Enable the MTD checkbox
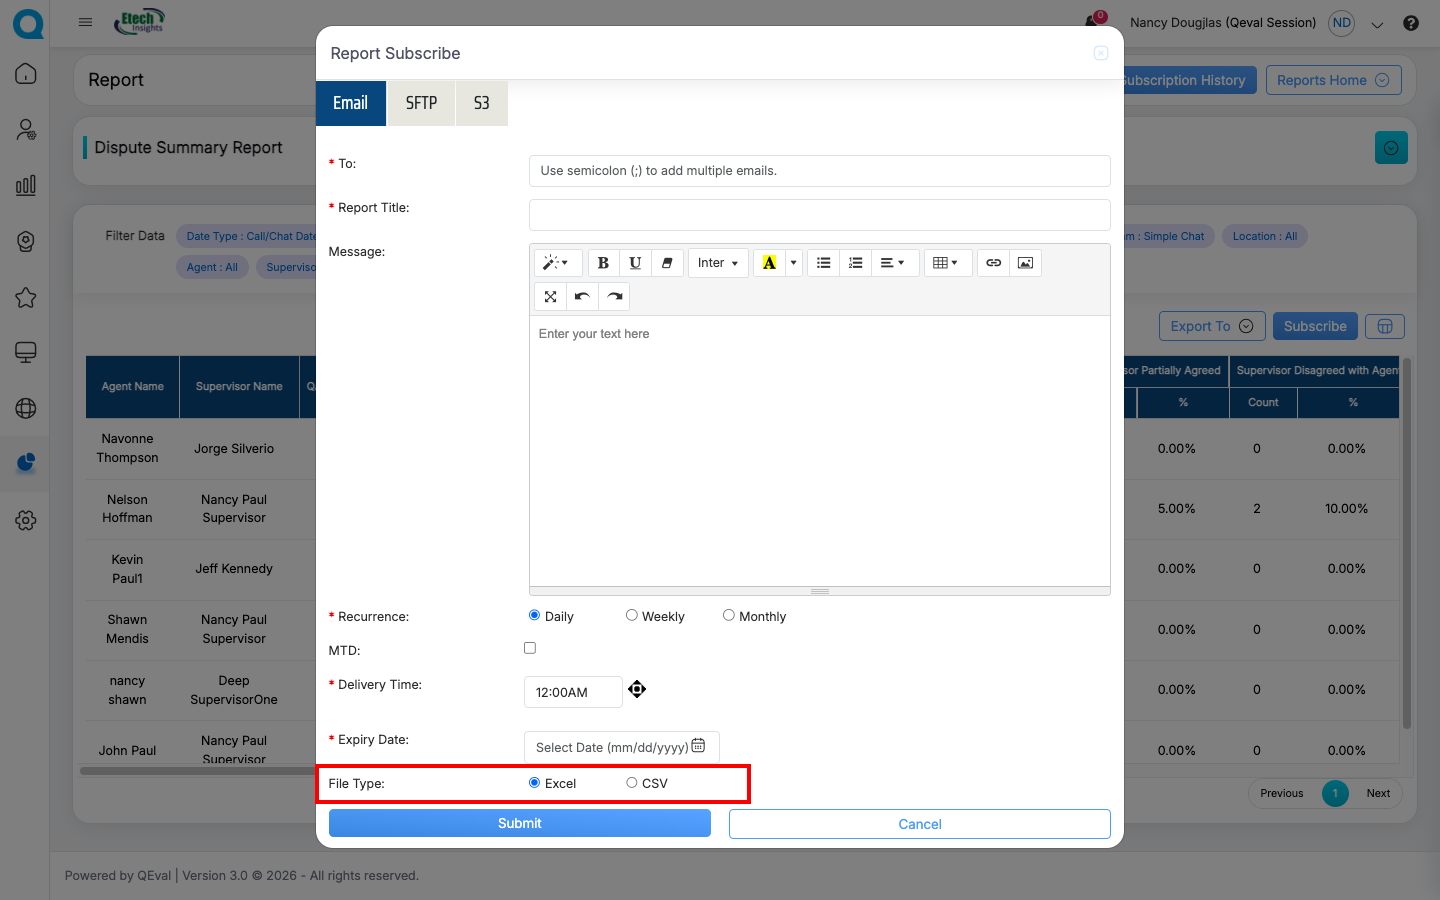Image resolution: width=1440 pixels, height=900 pixels. pyautogui.click(x=529, y=647)
